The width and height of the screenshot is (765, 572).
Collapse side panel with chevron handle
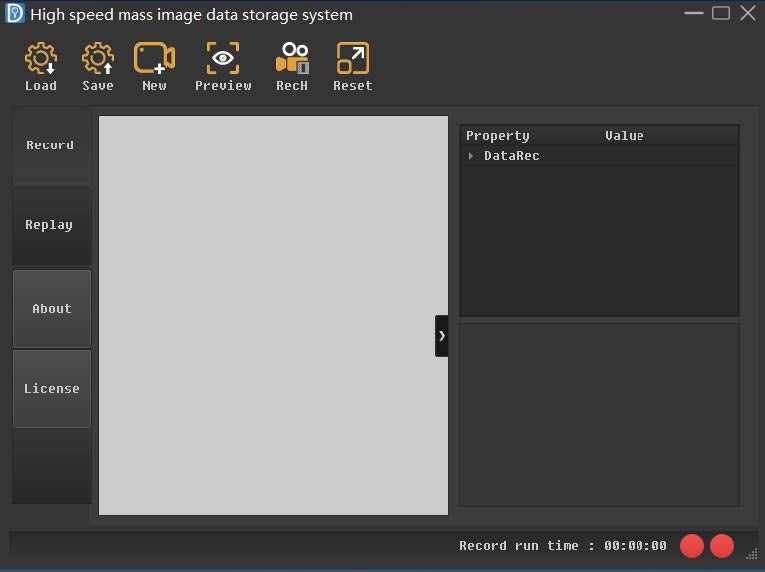(x=441, y=336)
